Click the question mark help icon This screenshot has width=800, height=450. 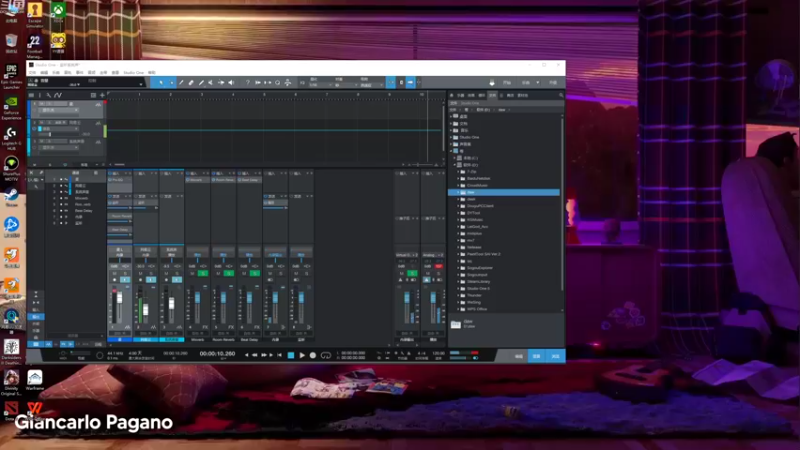pos(248,83)
